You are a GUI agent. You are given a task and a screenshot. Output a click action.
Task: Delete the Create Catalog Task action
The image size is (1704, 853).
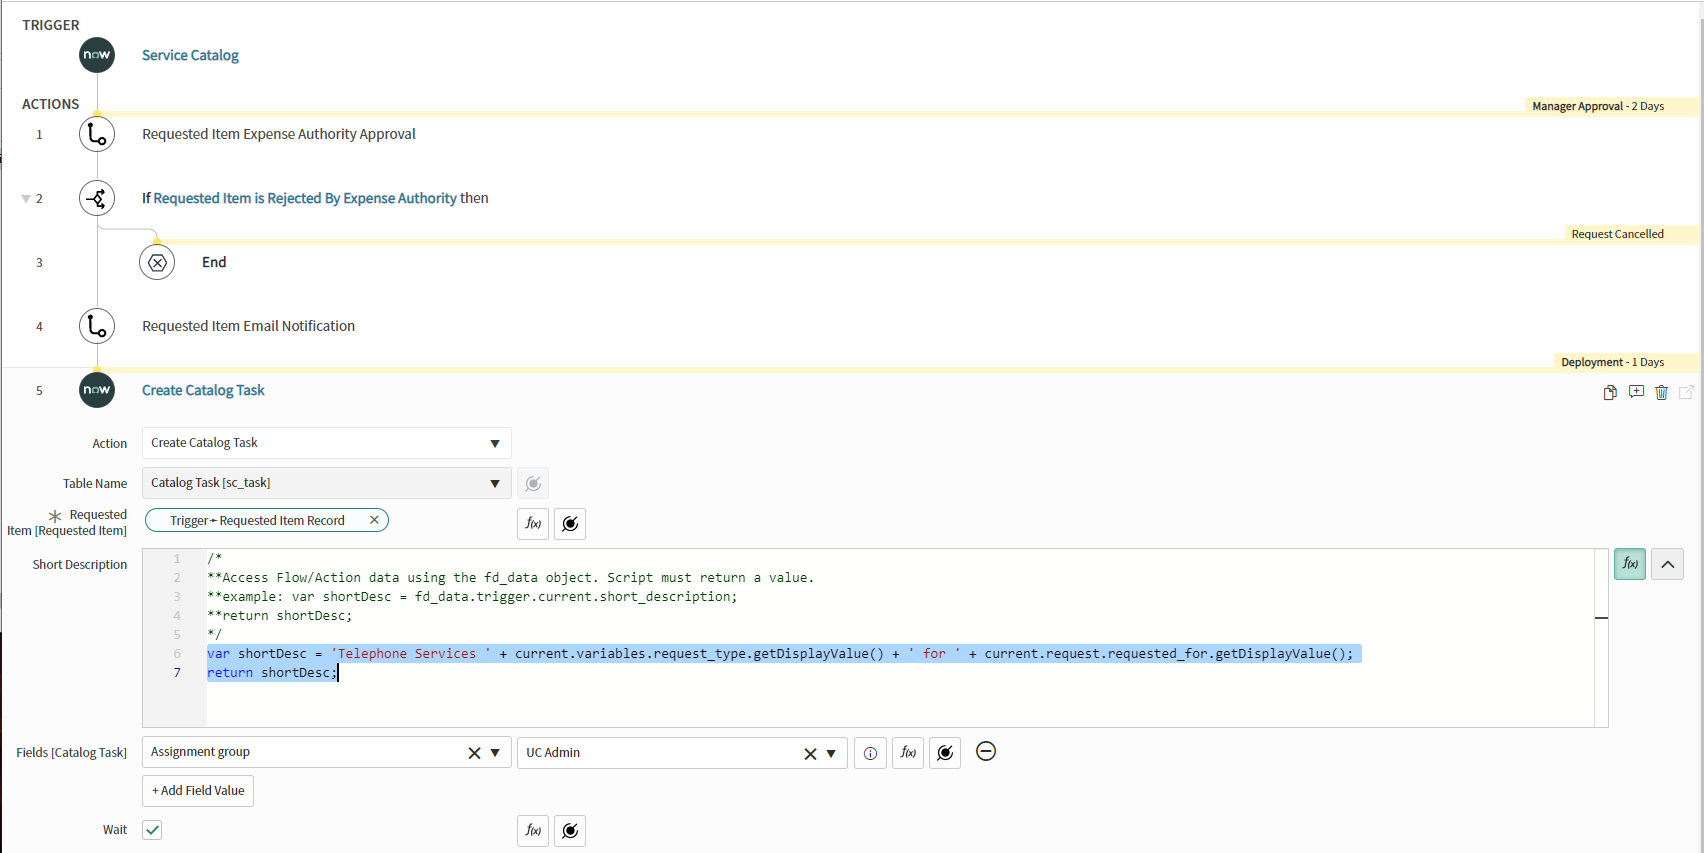(x=1661, y=392)
